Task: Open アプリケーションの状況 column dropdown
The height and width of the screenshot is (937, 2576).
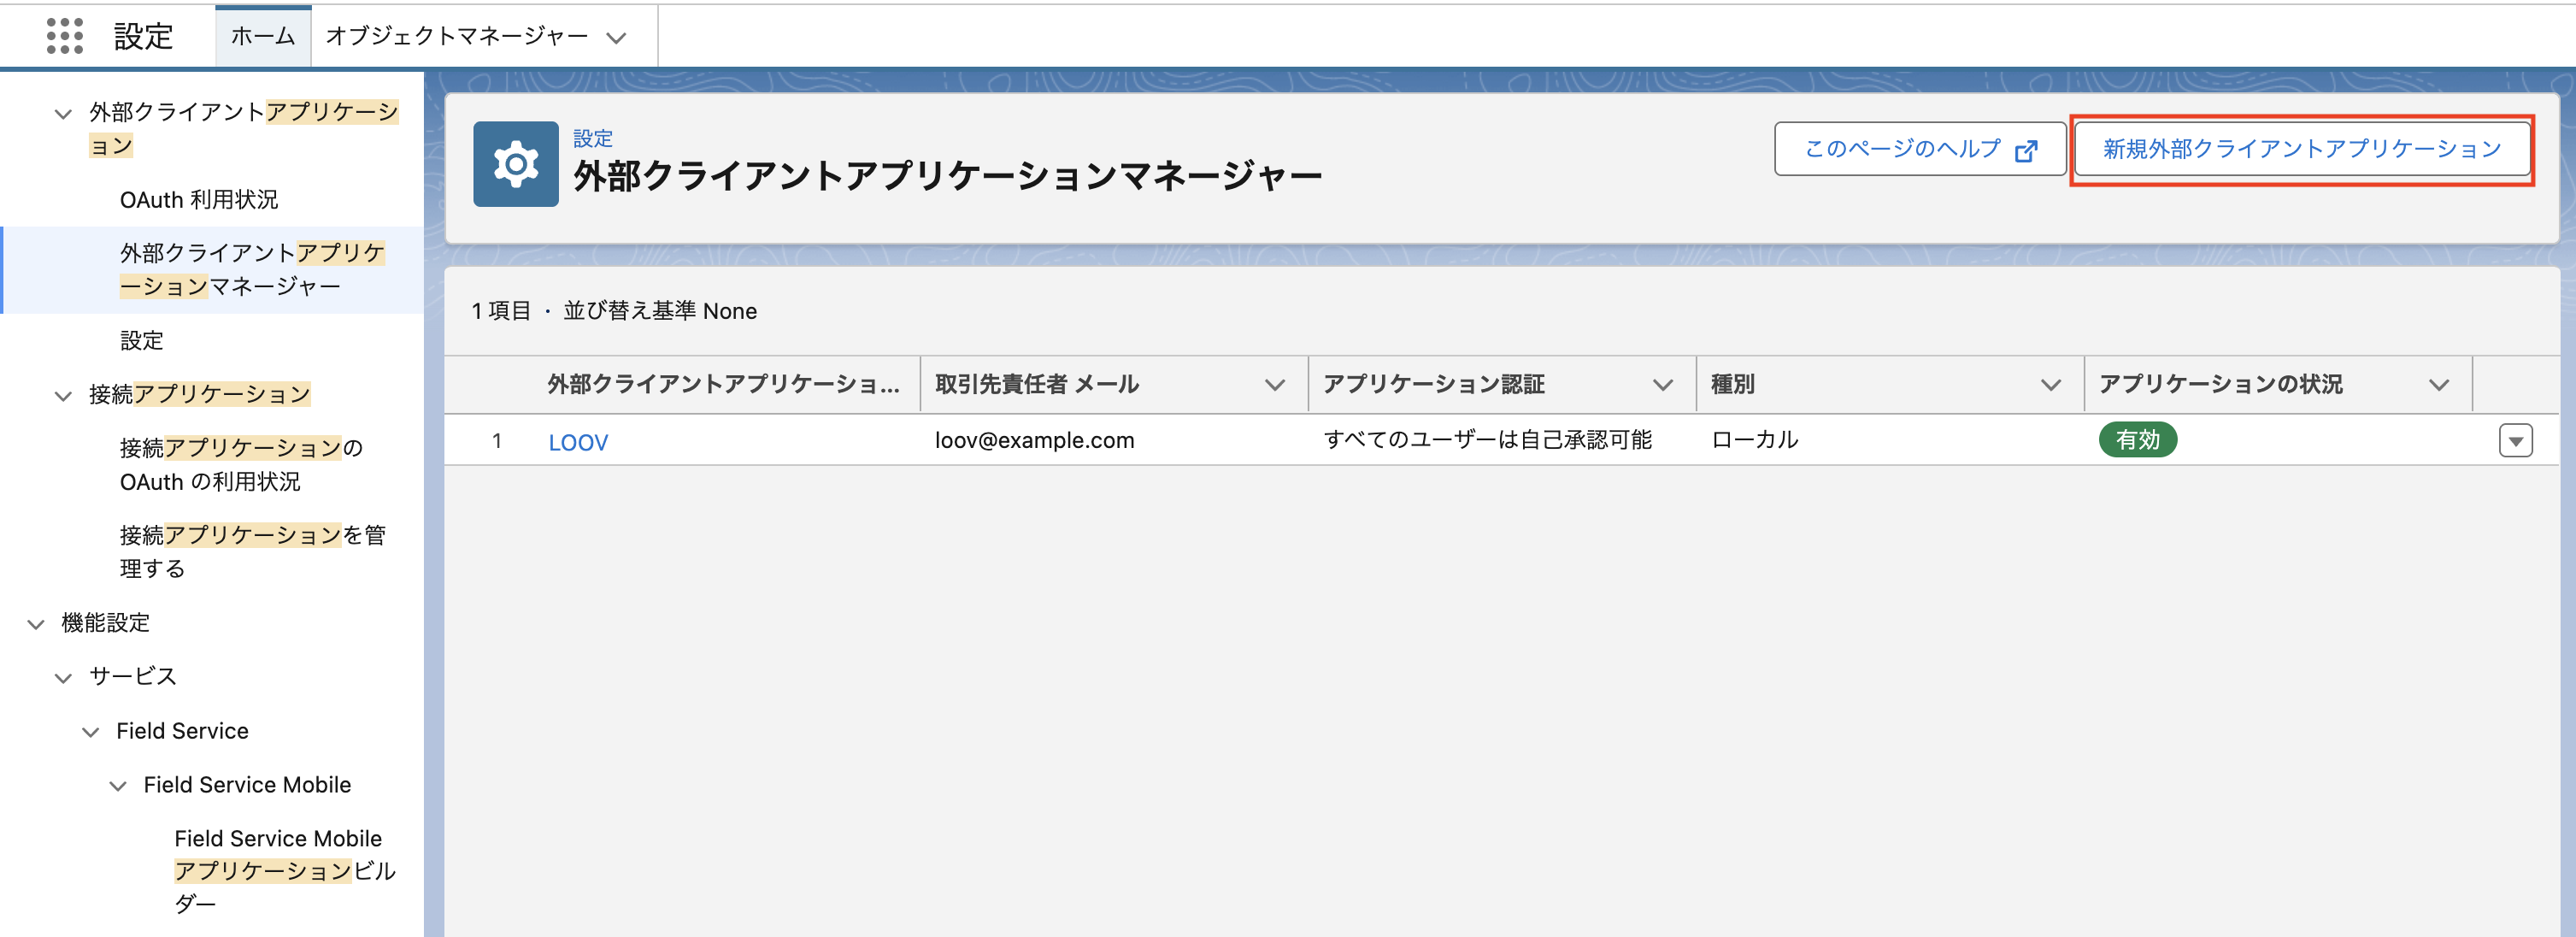Action: [2438, 385]
